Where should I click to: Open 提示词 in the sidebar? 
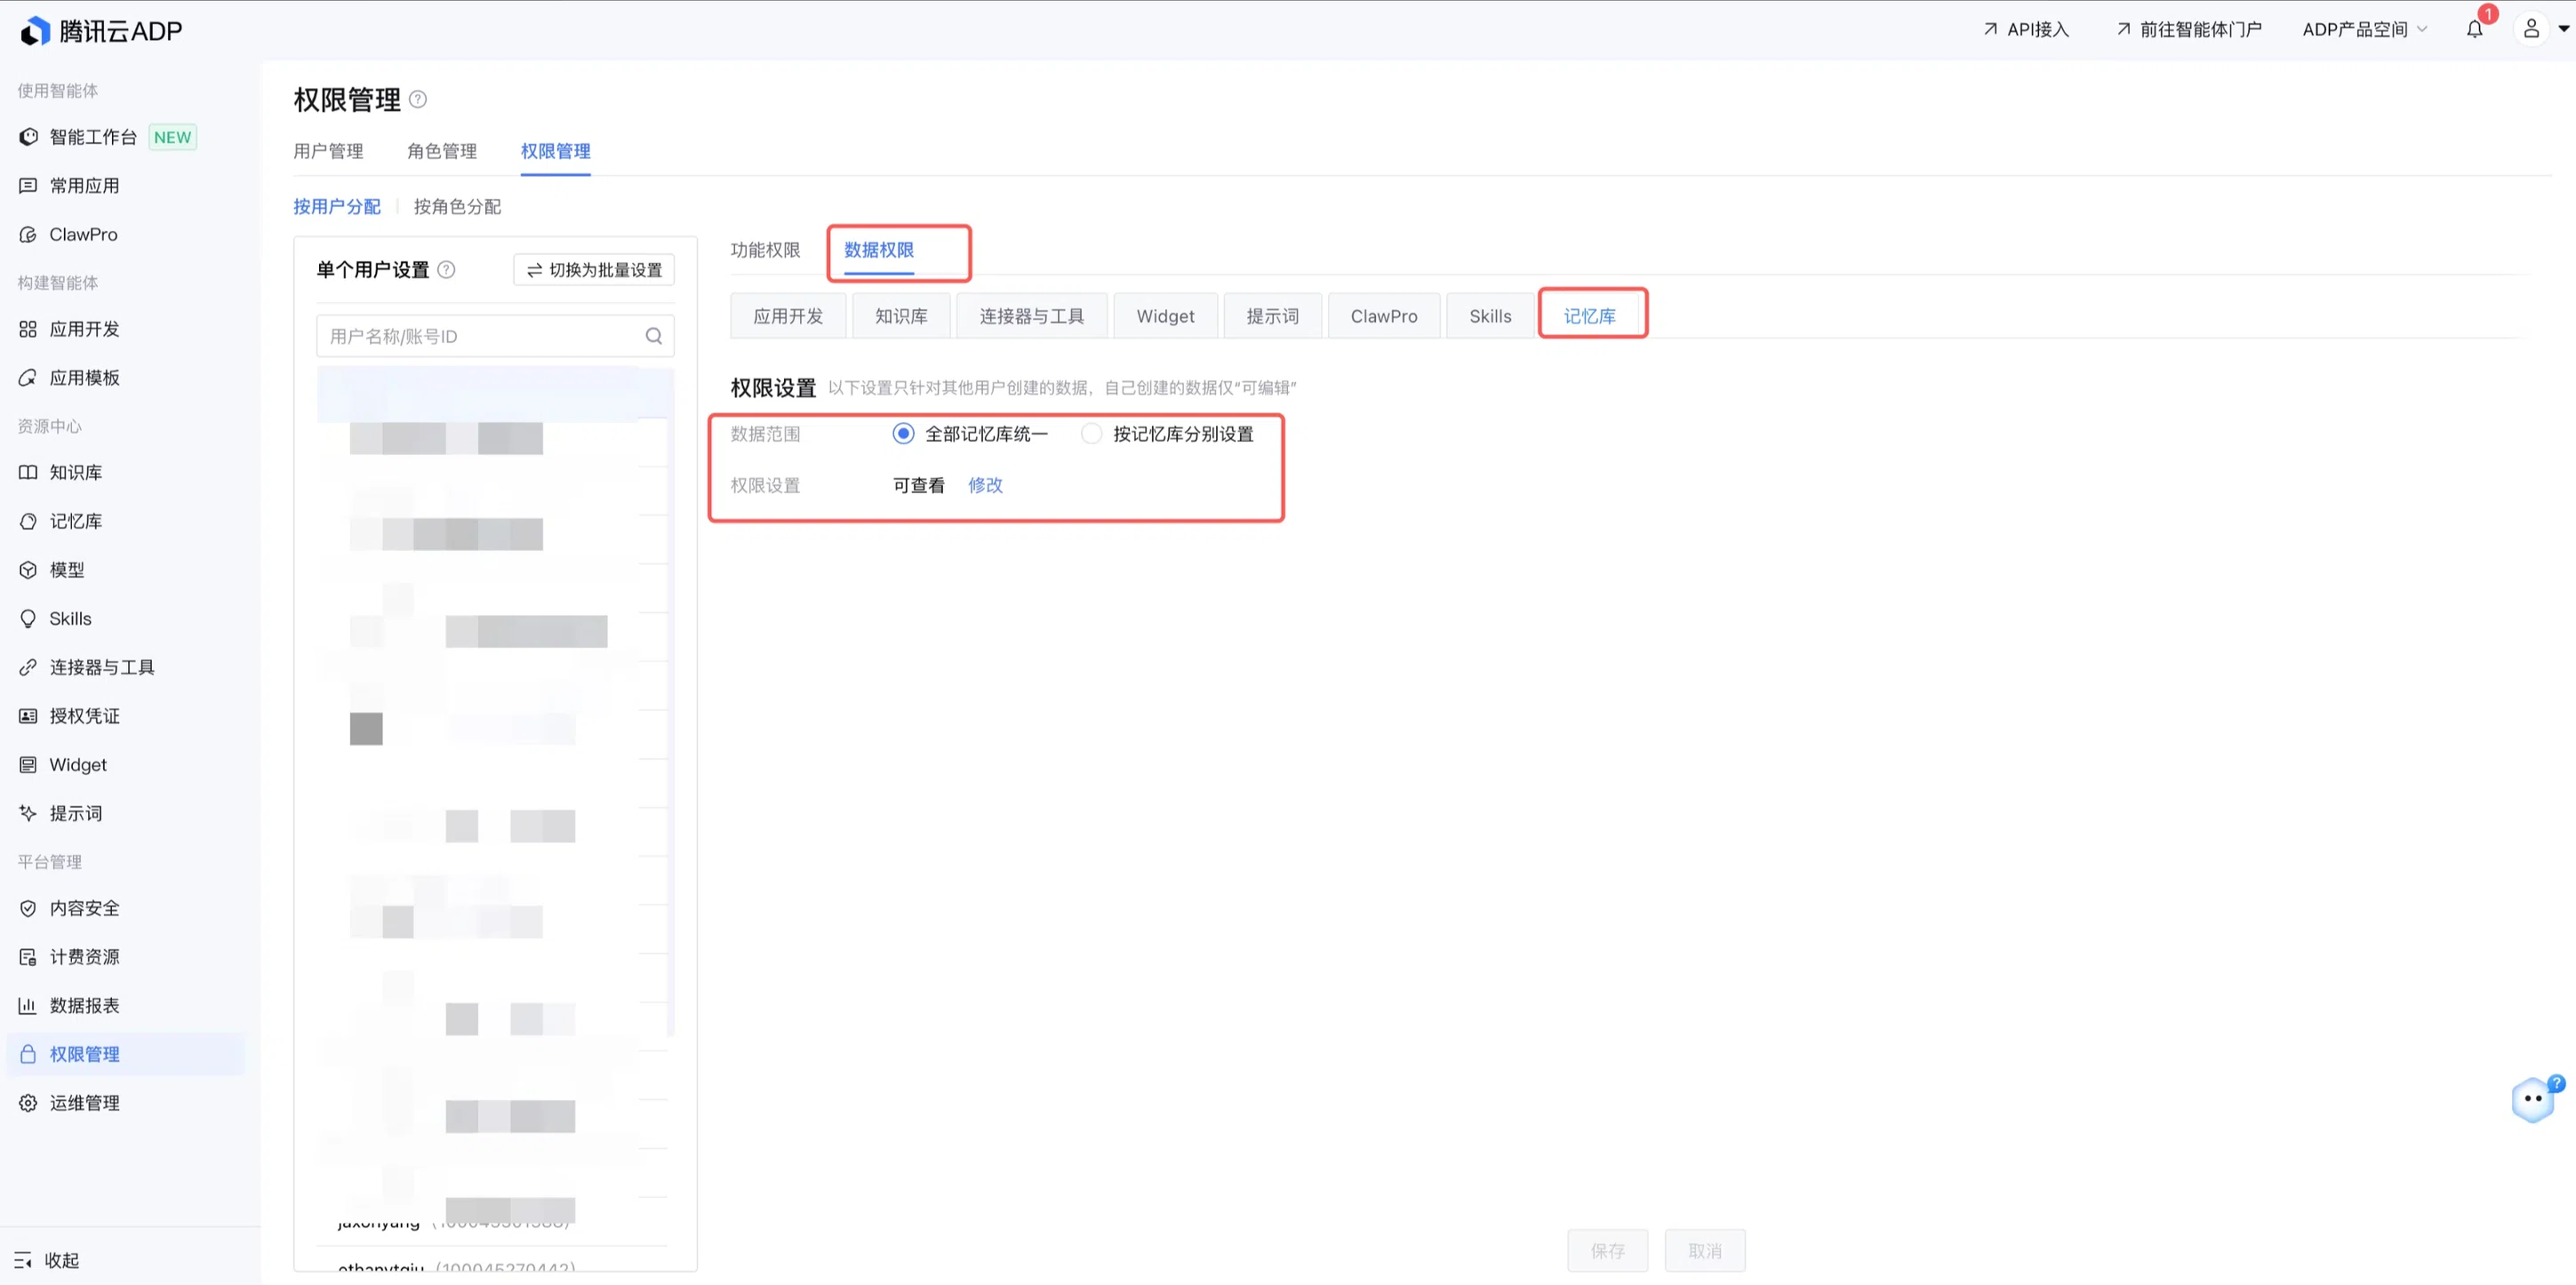tap(75, 813)
